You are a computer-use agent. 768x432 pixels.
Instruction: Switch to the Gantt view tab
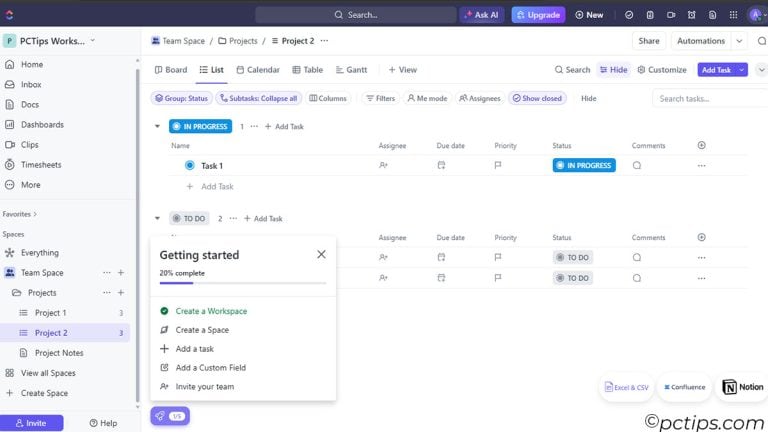pos(351,70)
